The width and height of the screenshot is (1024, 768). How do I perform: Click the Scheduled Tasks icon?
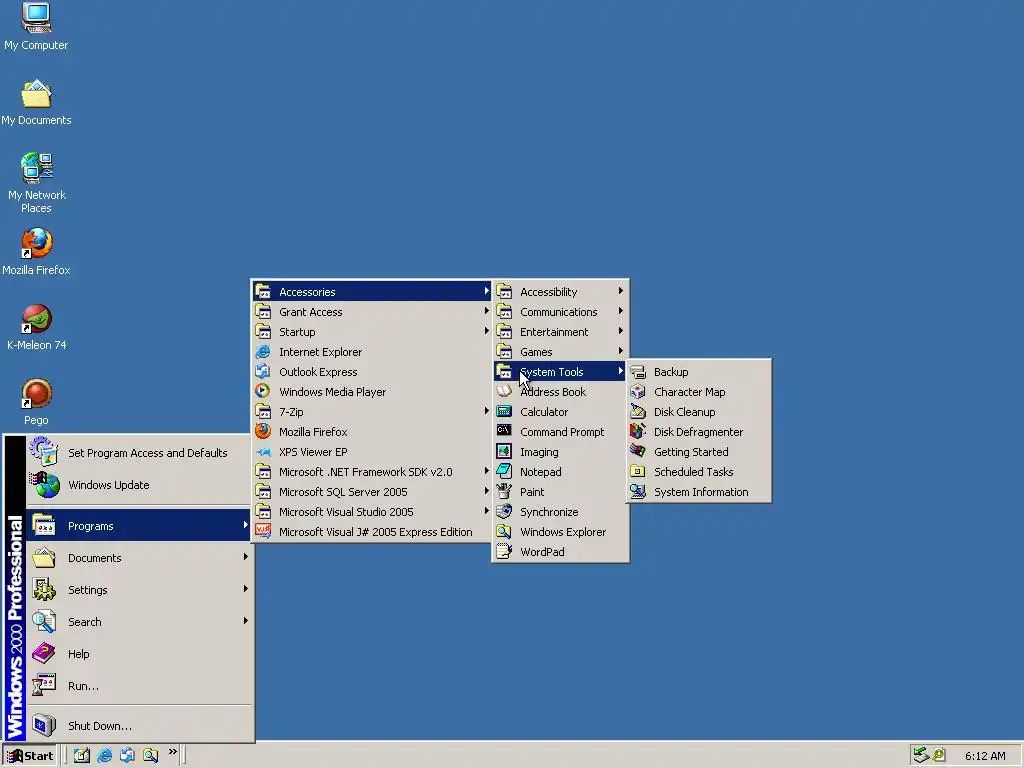(x=638, y=472)
